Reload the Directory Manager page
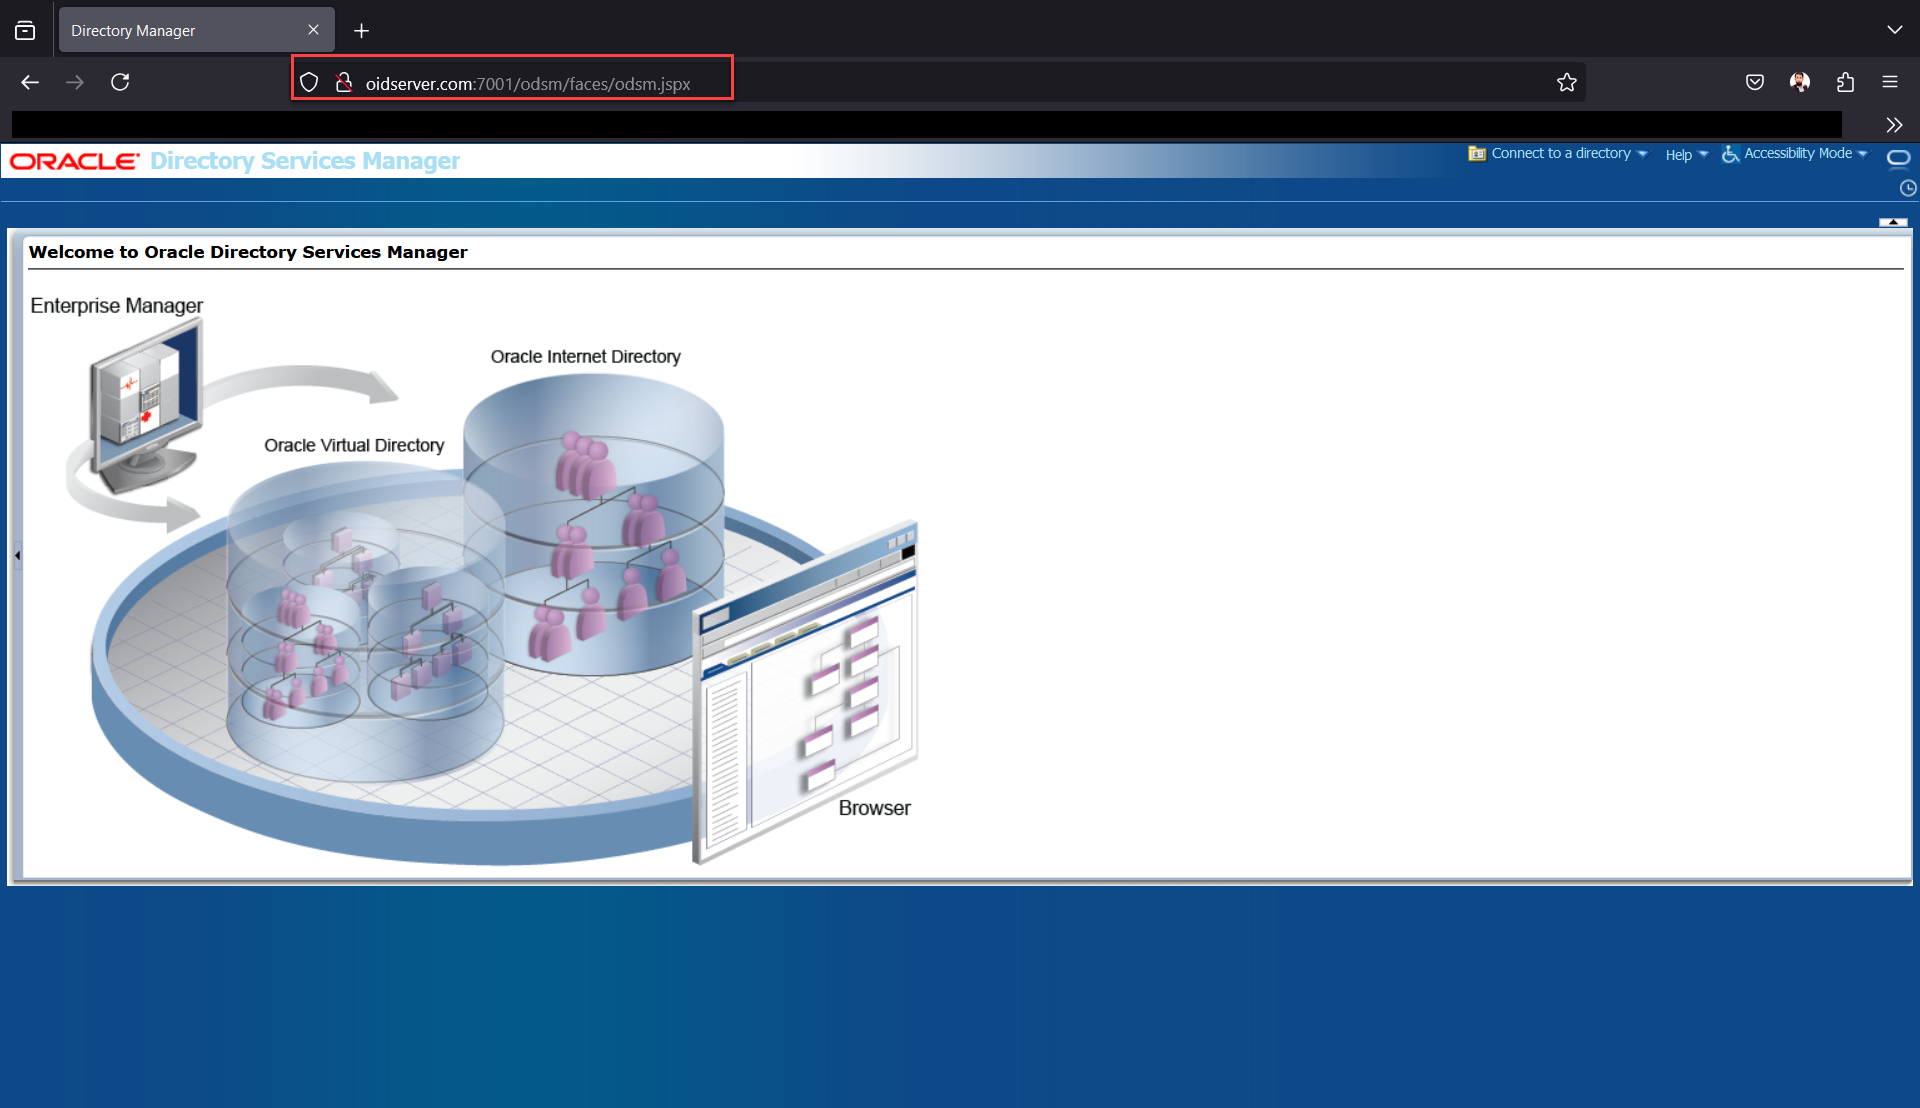 tap(120, 82)
